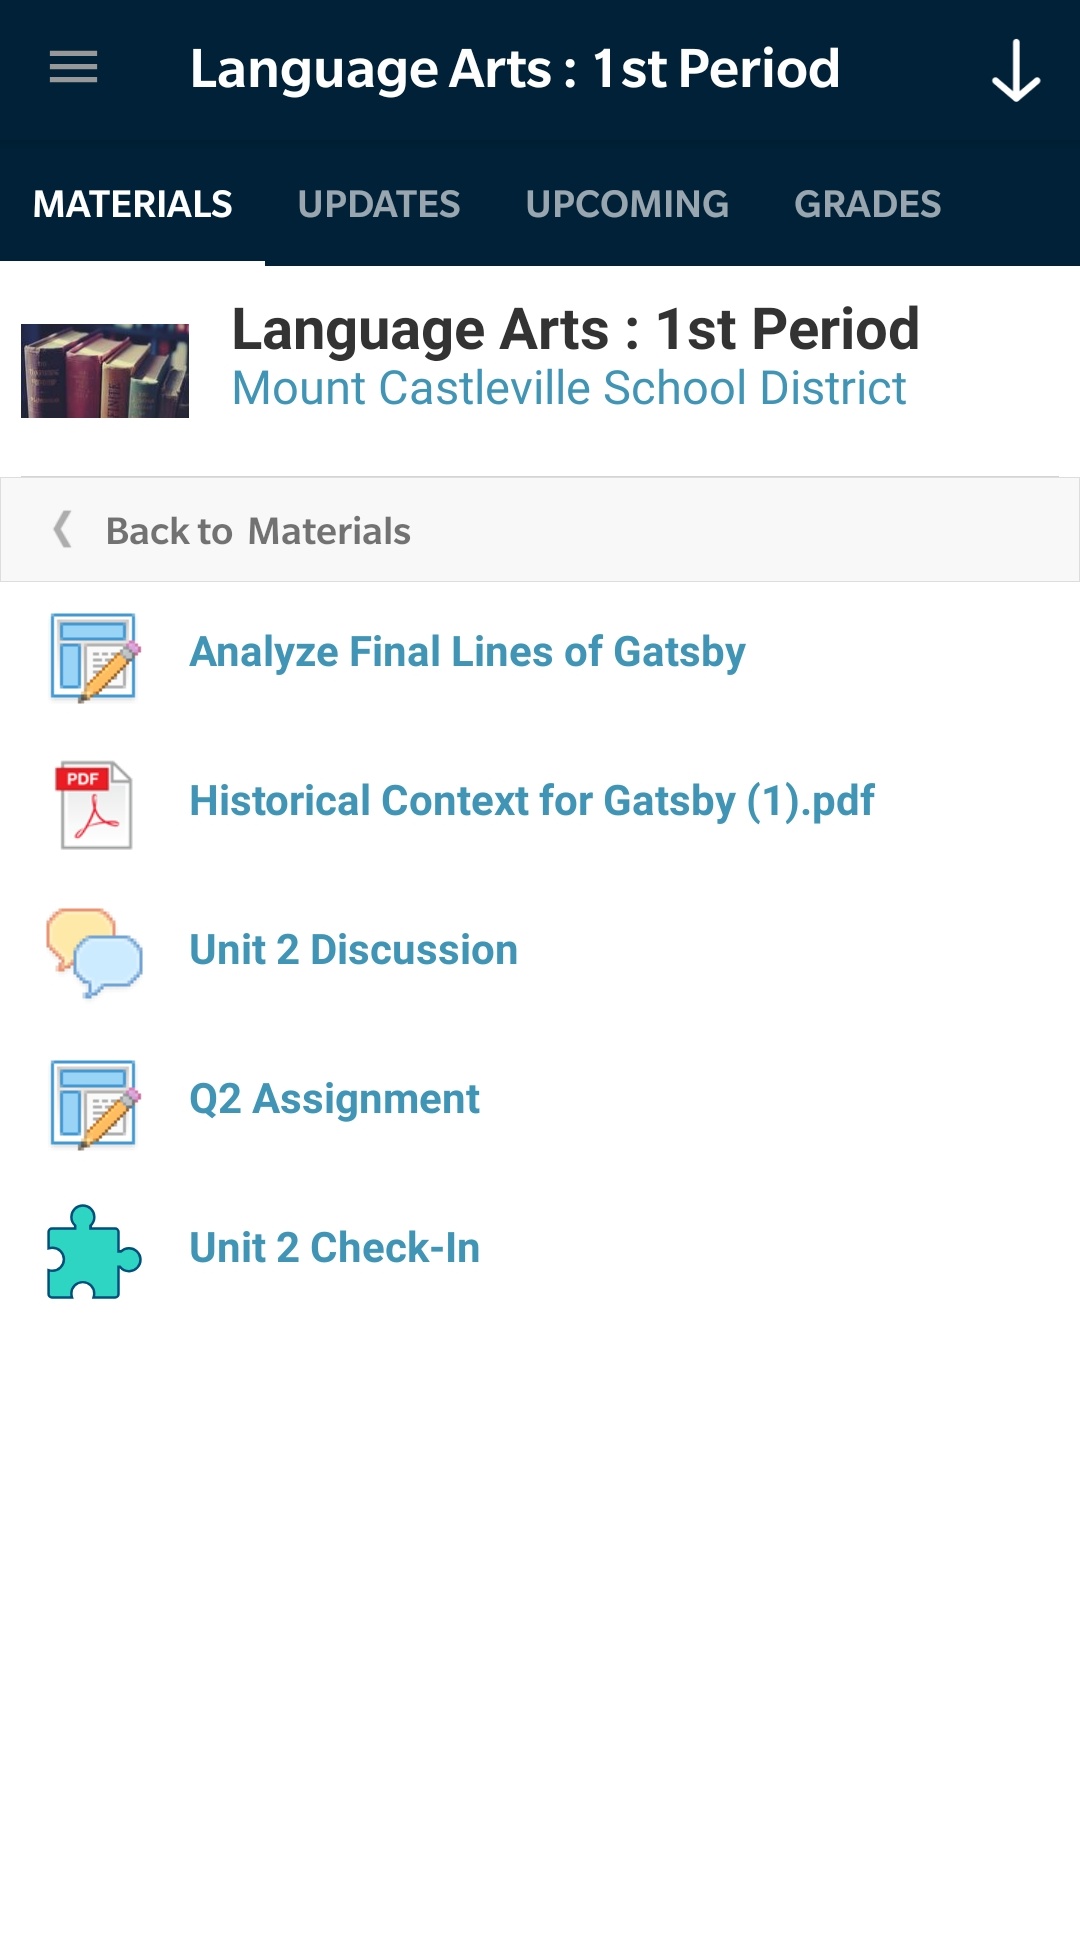
Task: Tap the green puzzle piece icon
Action: [94, 1252]
